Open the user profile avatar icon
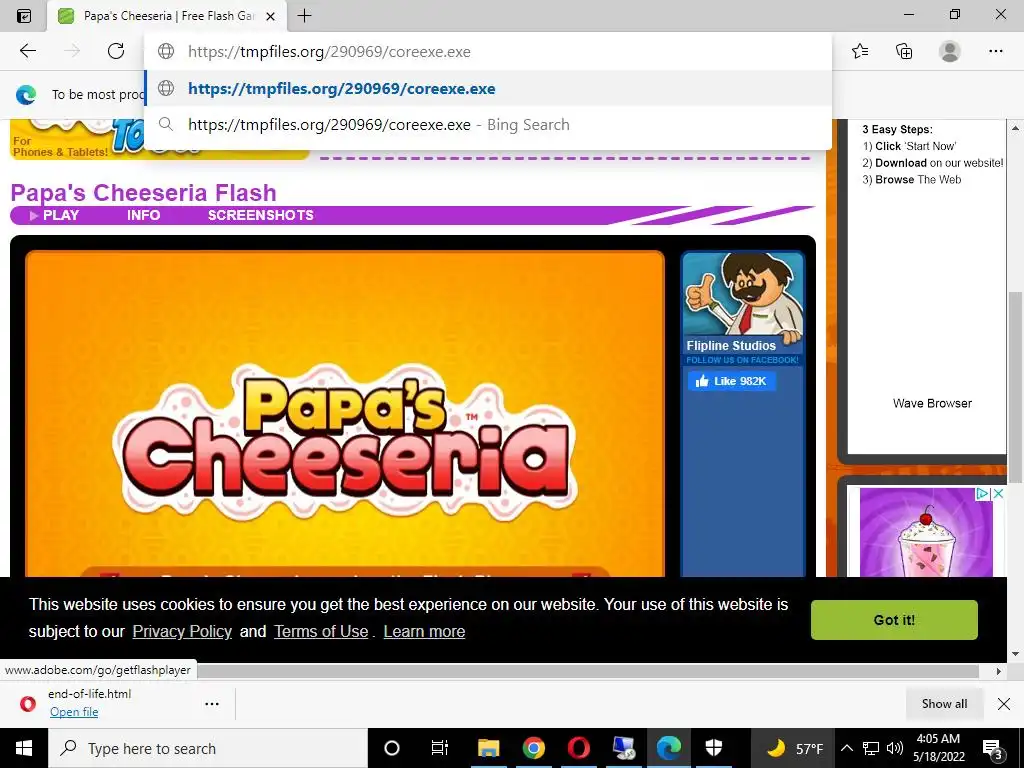This screenshot has height=768, width=1024. click(950, 51)
